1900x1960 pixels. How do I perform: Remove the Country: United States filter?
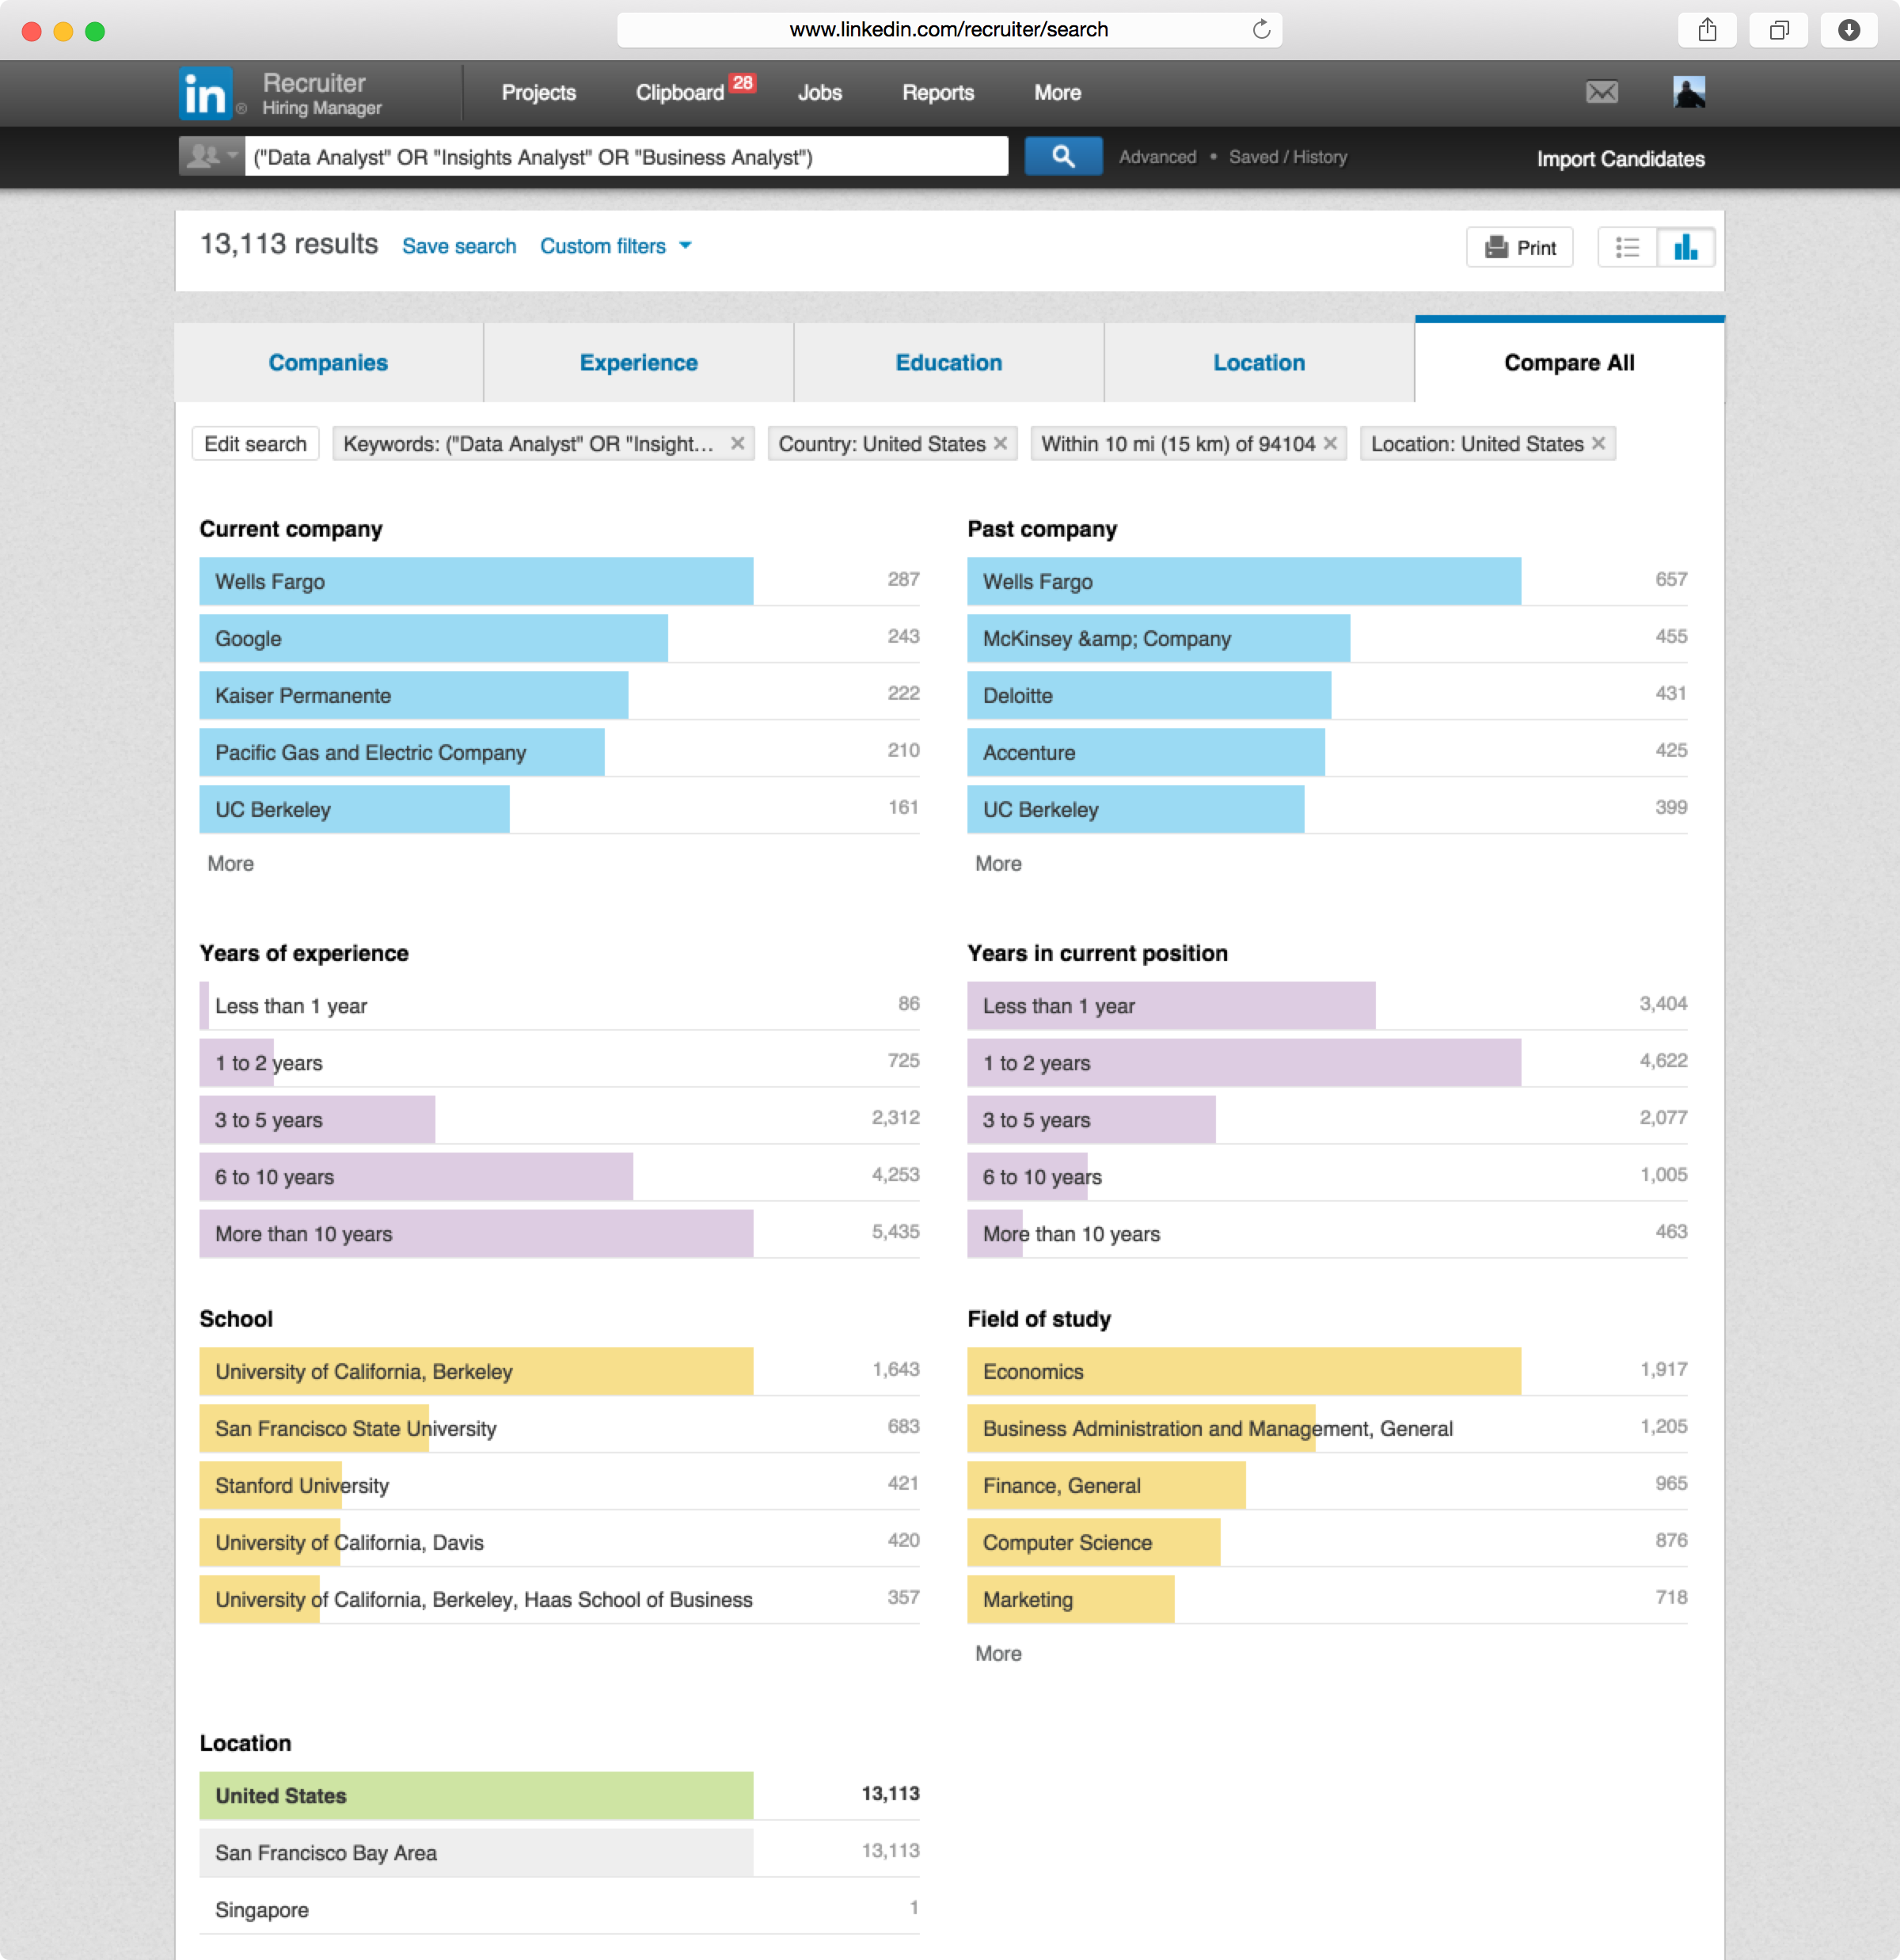(x=1000, y=443)
